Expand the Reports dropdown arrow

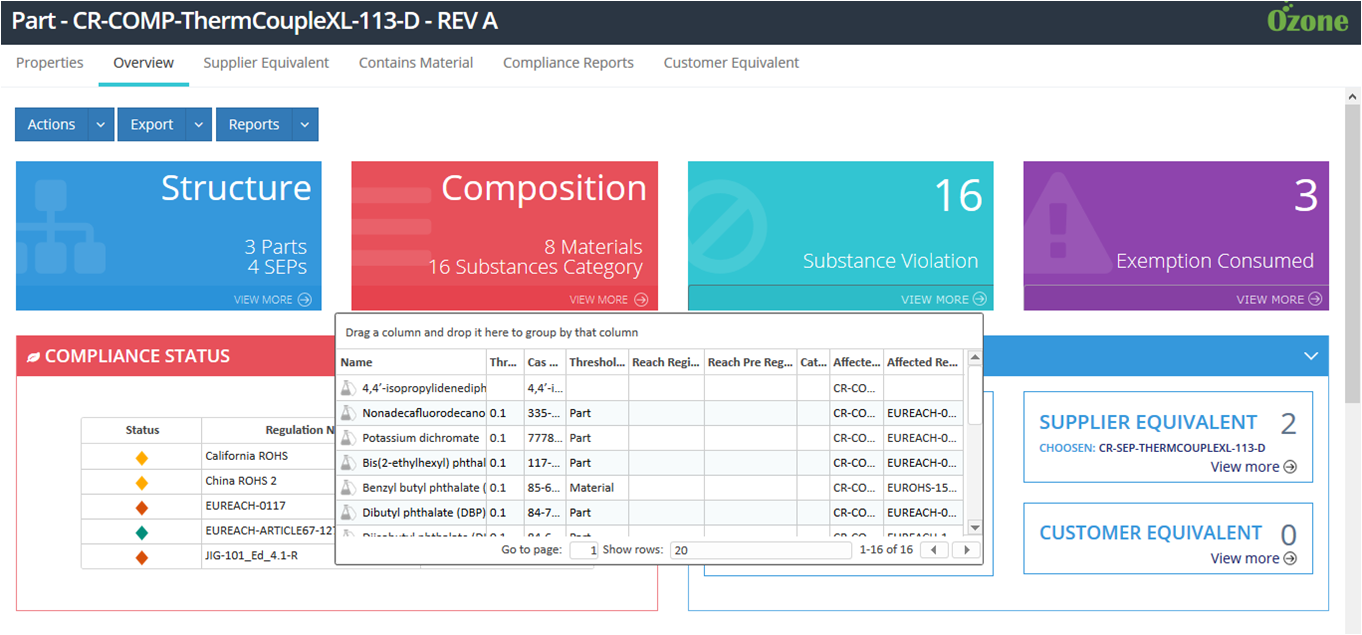(305, 125)
